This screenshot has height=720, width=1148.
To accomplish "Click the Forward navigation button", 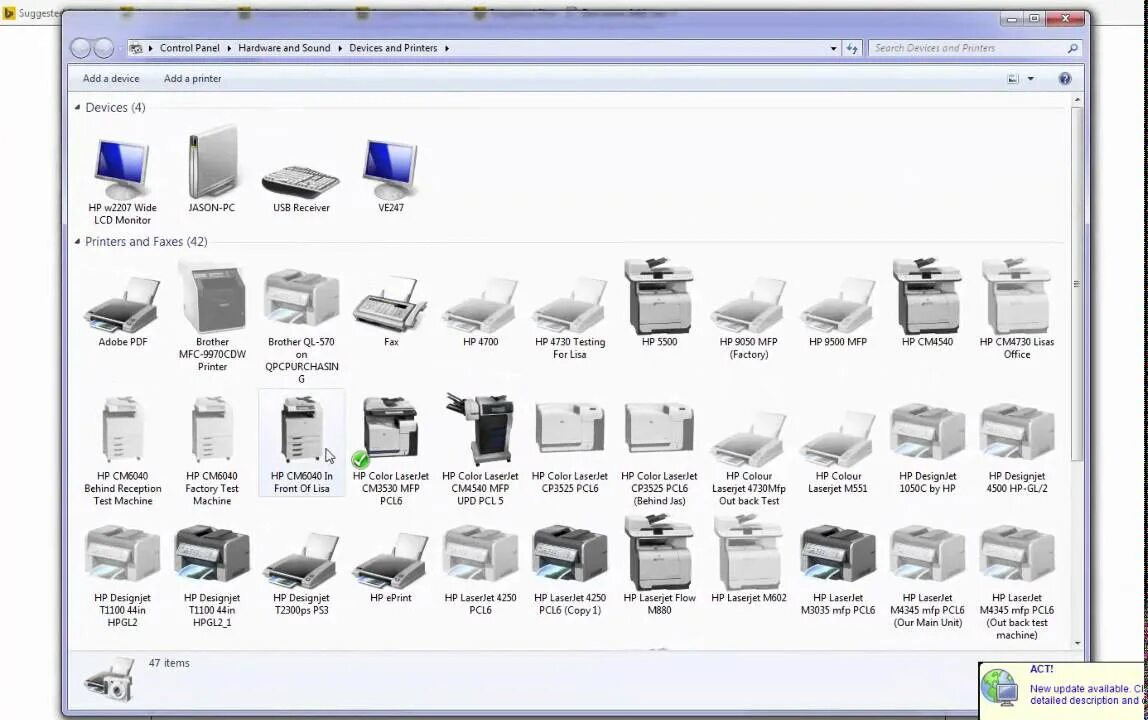I will pyautogui.click(x=104, y=48).
